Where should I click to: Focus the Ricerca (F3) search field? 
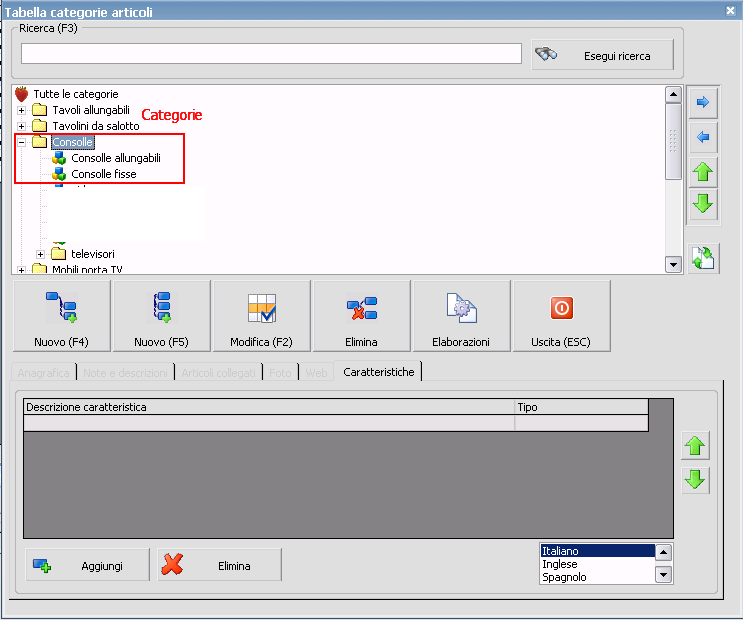(271, 54)
